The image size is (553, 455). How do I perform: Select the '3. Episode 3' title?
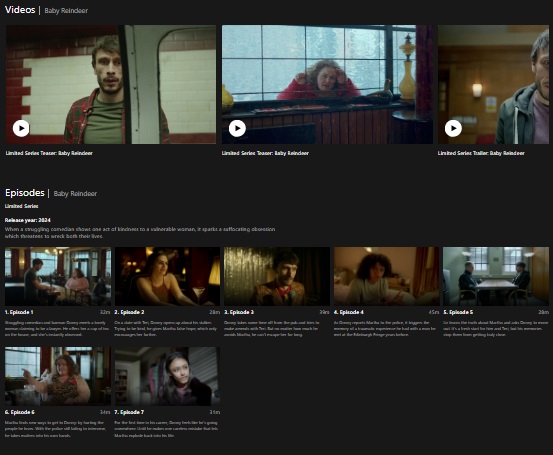point(239,312)
